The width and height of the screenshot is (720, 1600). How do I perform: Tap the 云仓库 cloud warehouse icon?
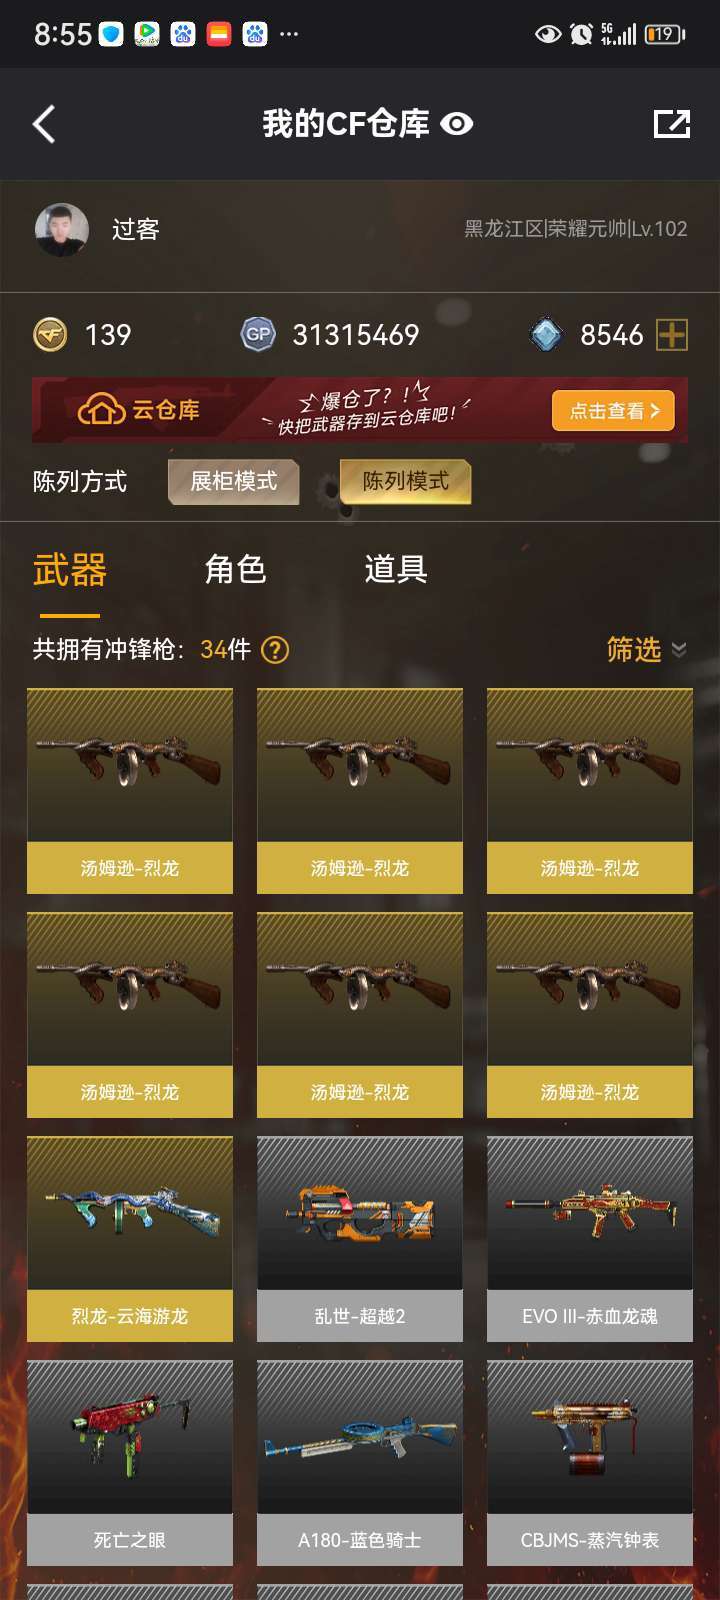click(x=101, y=410)
